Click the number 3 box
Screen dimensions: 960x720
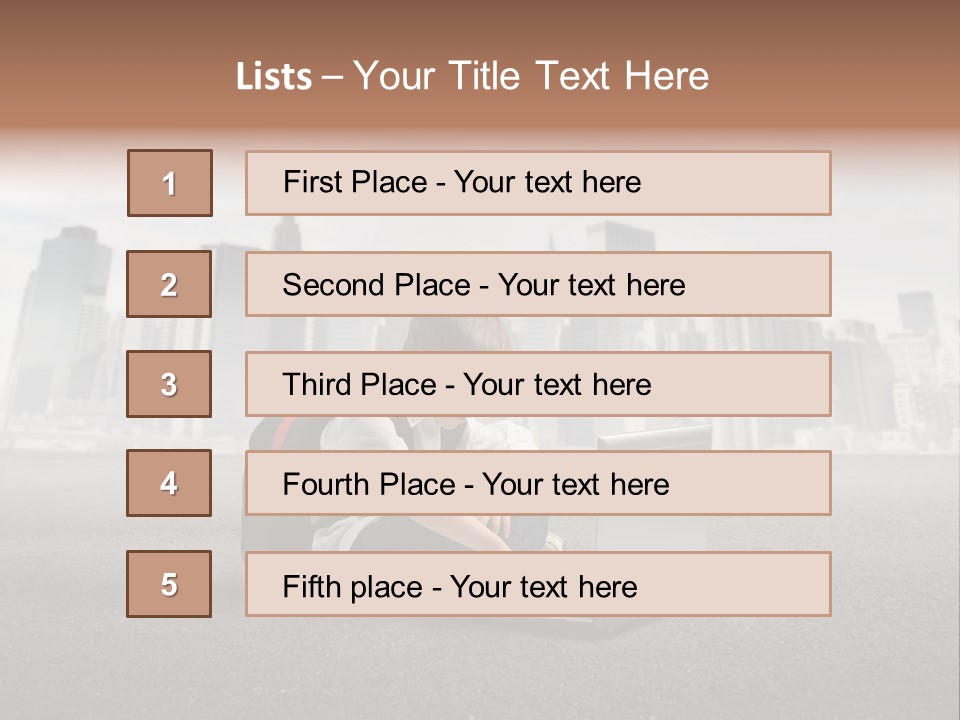click(169, 384)
